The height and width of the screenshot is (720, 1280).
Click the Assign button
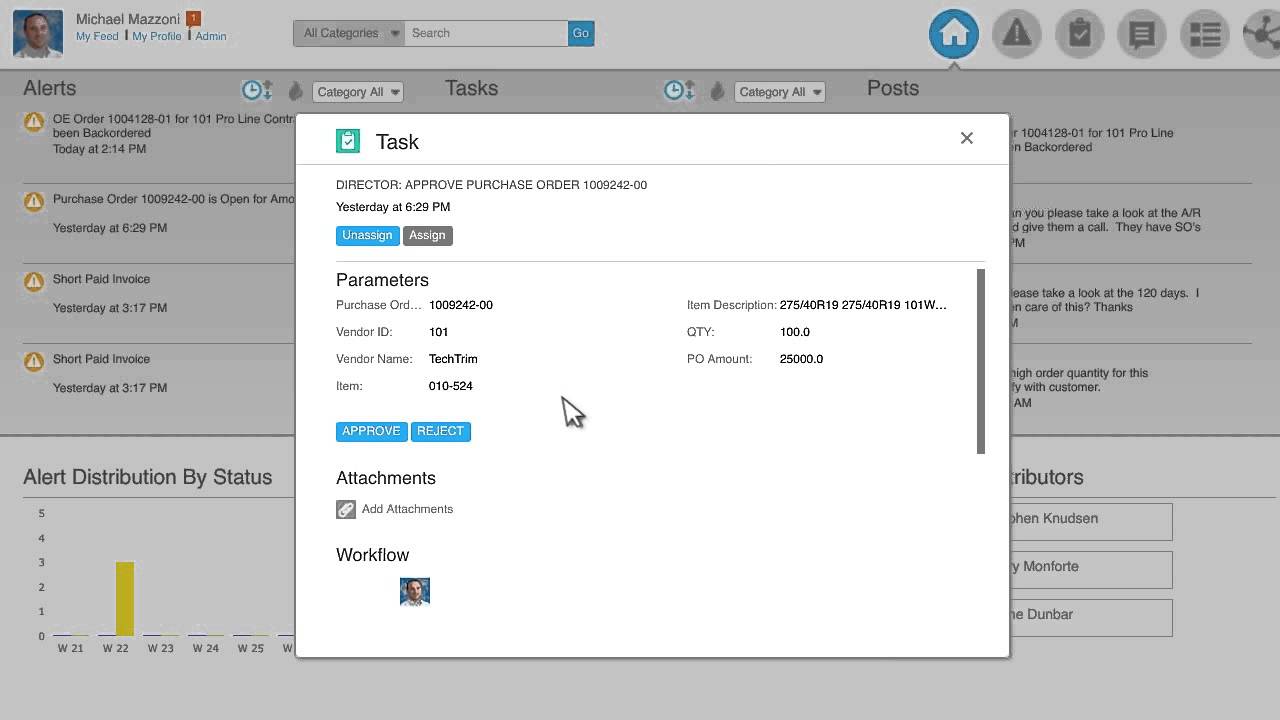tap(427, 235)
